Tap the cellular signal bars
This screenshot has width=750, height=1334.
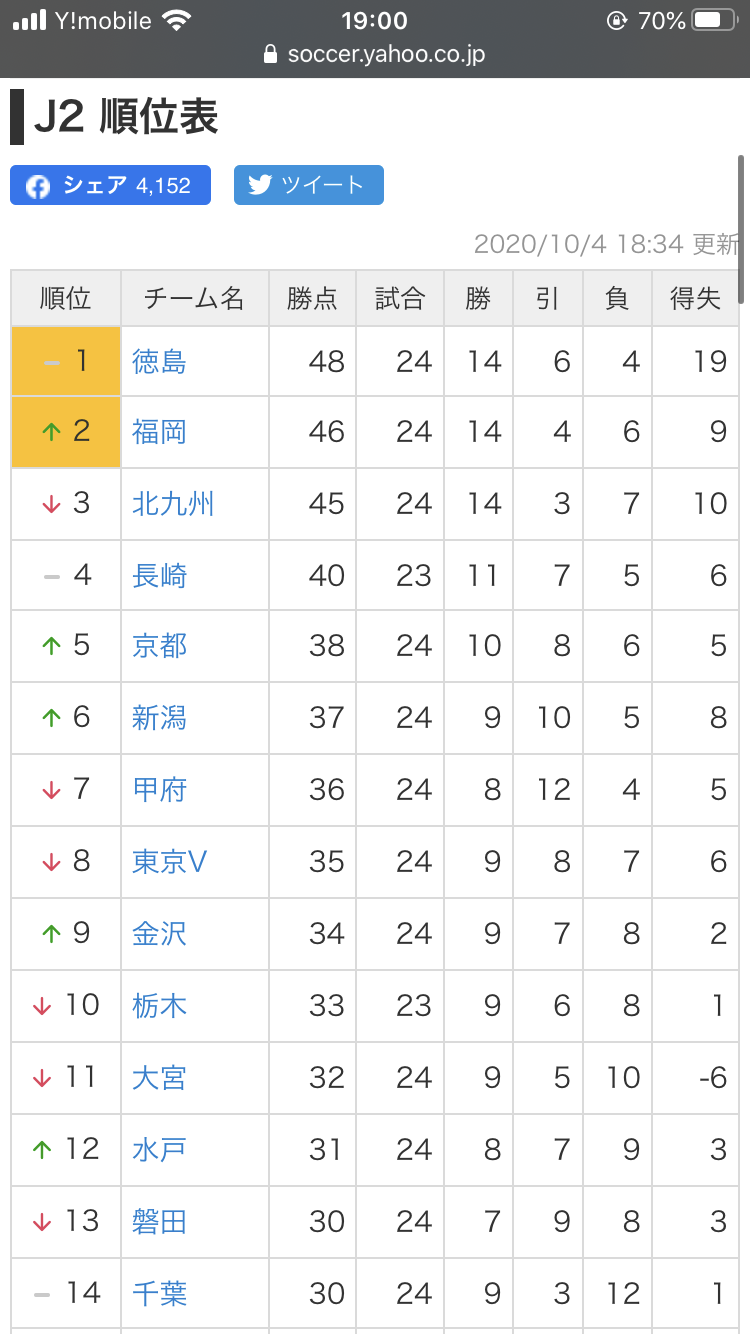30,20
